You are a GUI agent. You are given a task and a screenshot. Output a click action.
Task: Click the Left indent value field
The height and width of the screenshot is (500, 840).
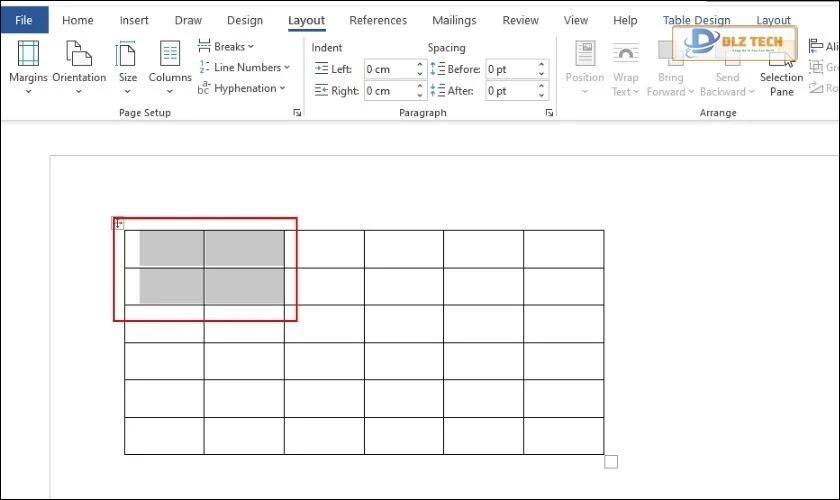(388, 69)
